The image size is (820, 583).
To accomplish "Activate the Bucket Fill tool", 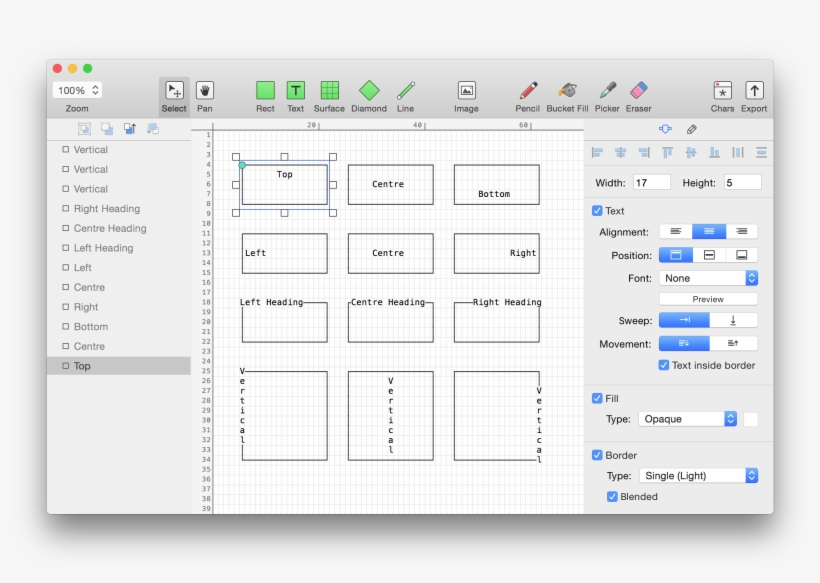I will [x=567, y=90].
